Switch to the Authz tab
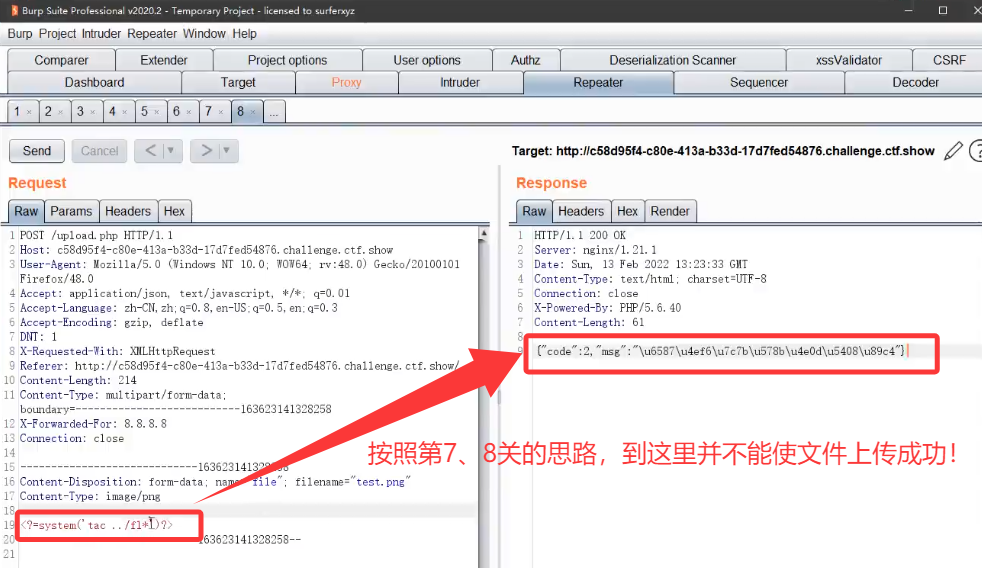This screenshot has height=568, width=982. point(525,60)
